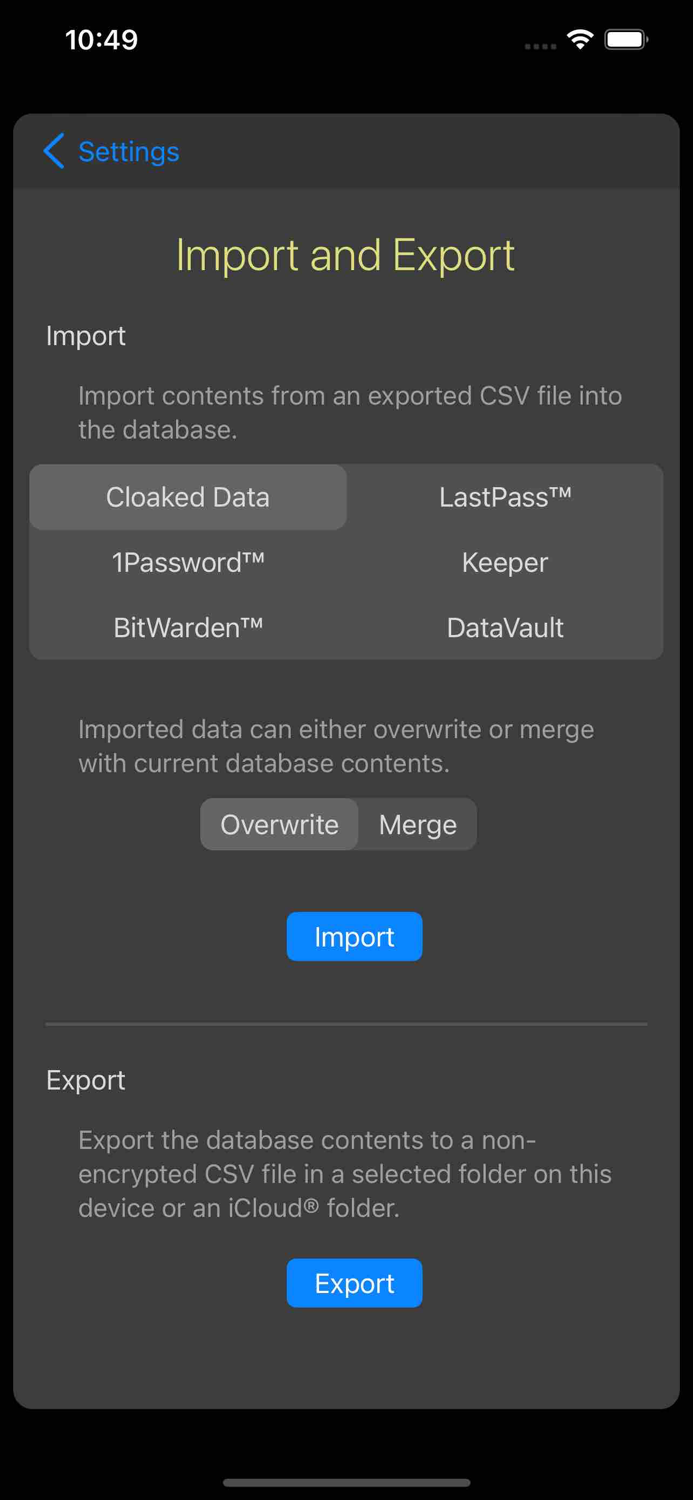Tap the Import and Export title
Viewport: 693px width, 1500px height.
345,255
